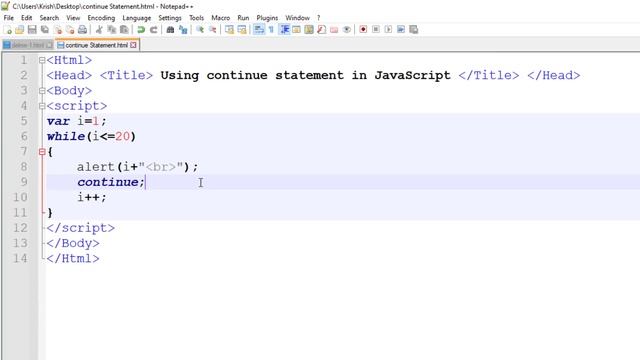The height and width of the screenshot is (360, 640).
Task: Open the Settings menu
Action: coord(170,18)
